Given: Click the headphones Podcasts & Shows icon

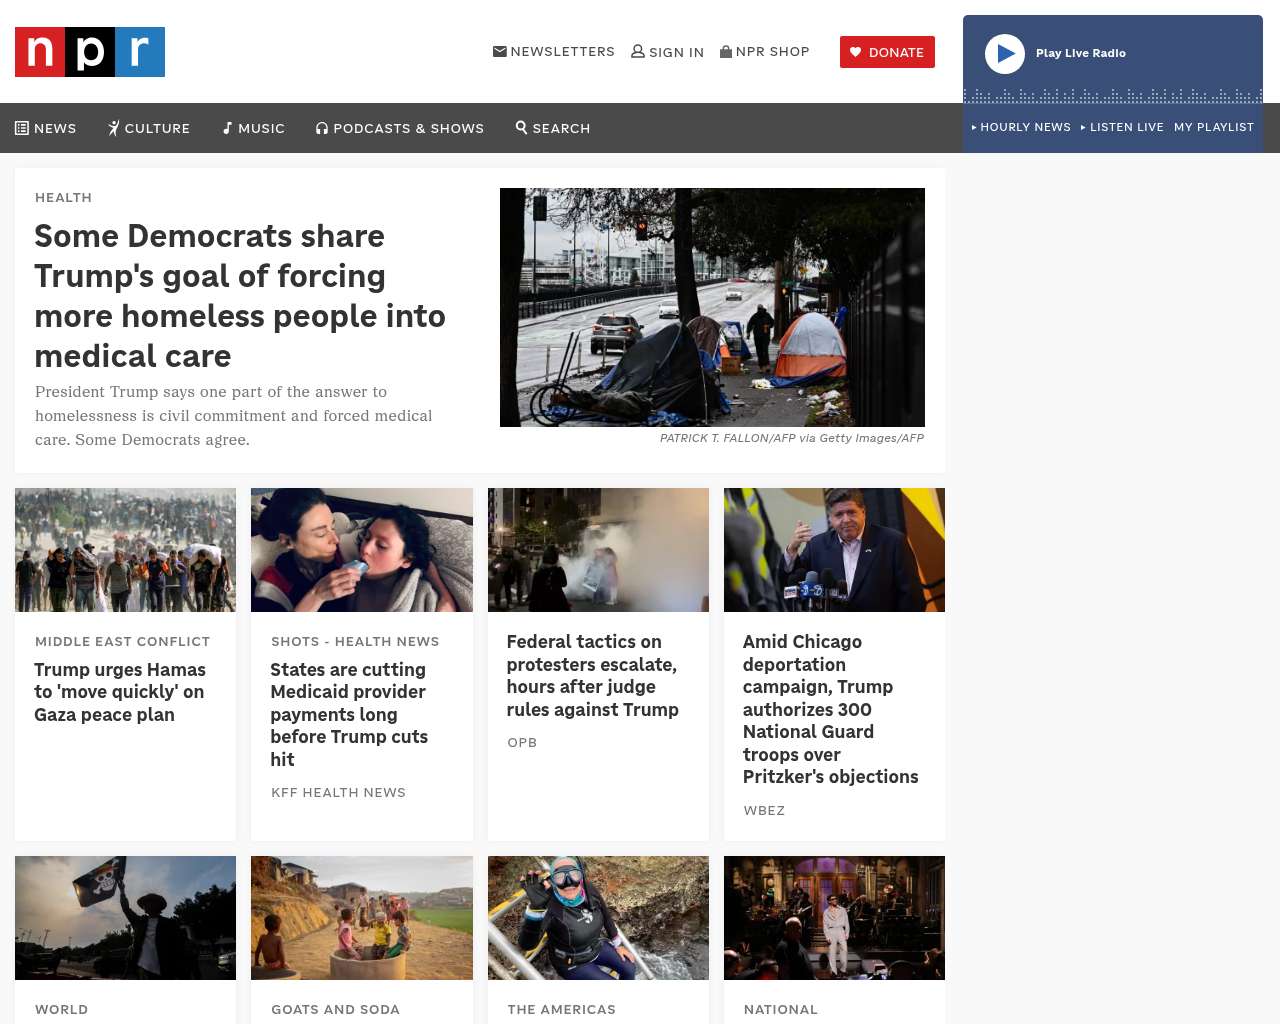Looking at the screenshot, I should [x=322, y=128].
